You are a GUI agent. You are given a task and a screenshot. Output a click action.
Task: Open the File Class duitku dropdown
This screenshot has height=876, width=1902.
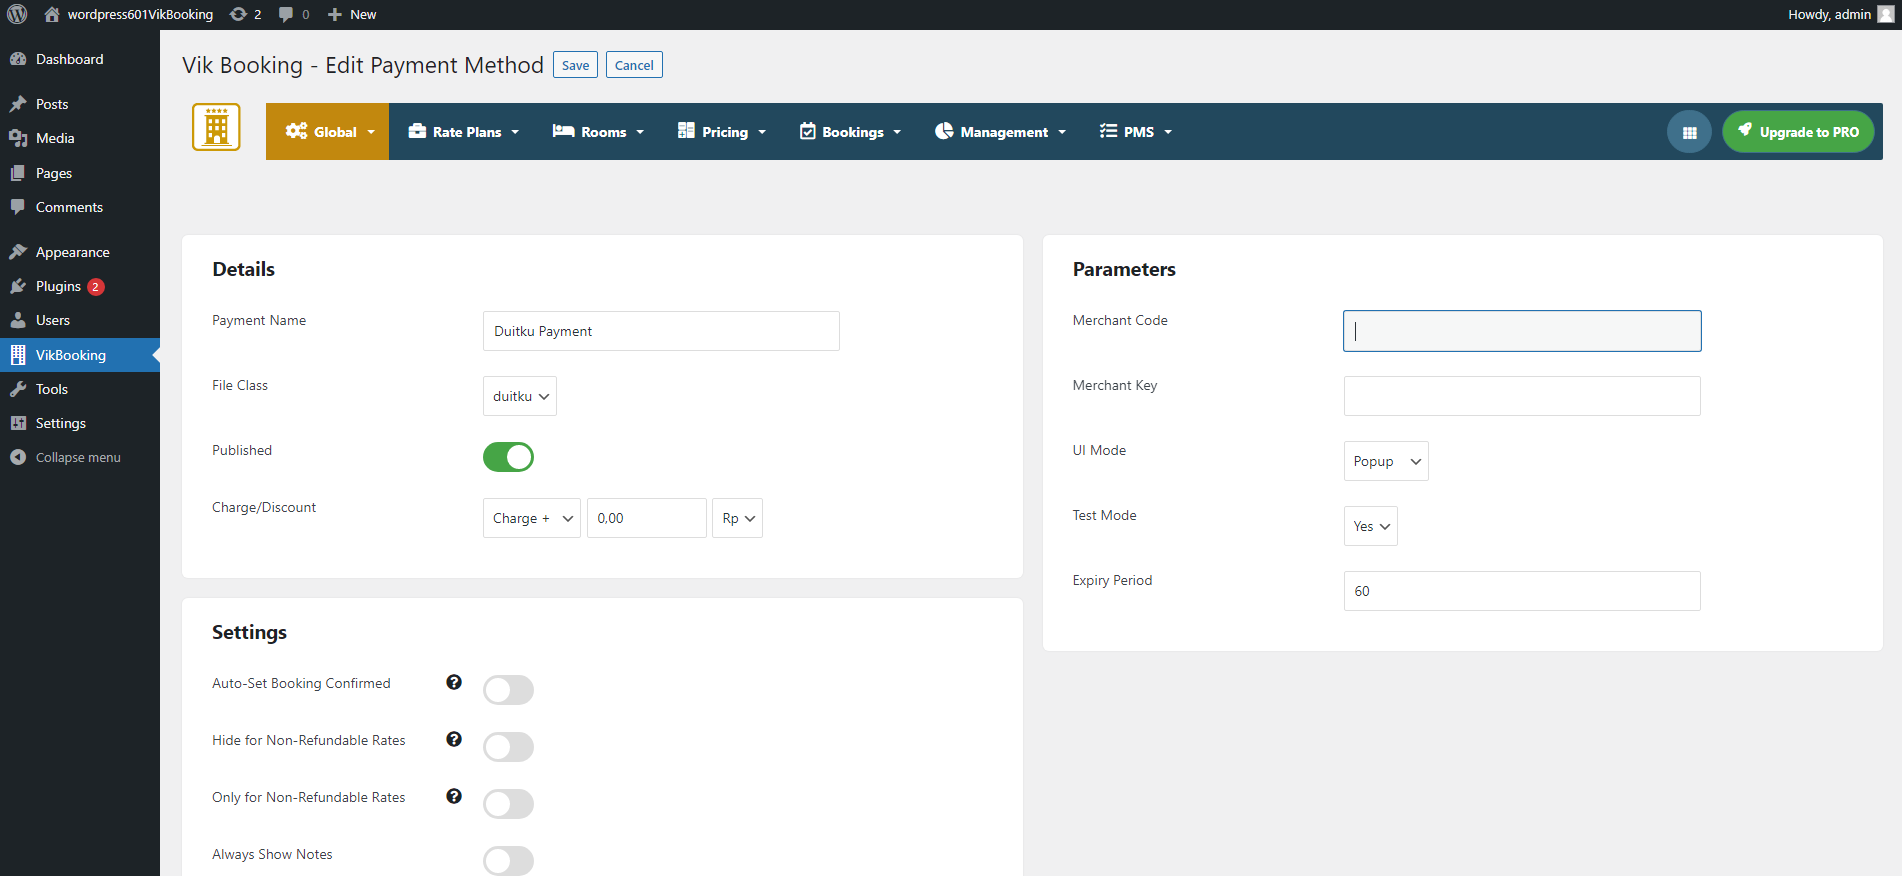click(x=520, y=396)
